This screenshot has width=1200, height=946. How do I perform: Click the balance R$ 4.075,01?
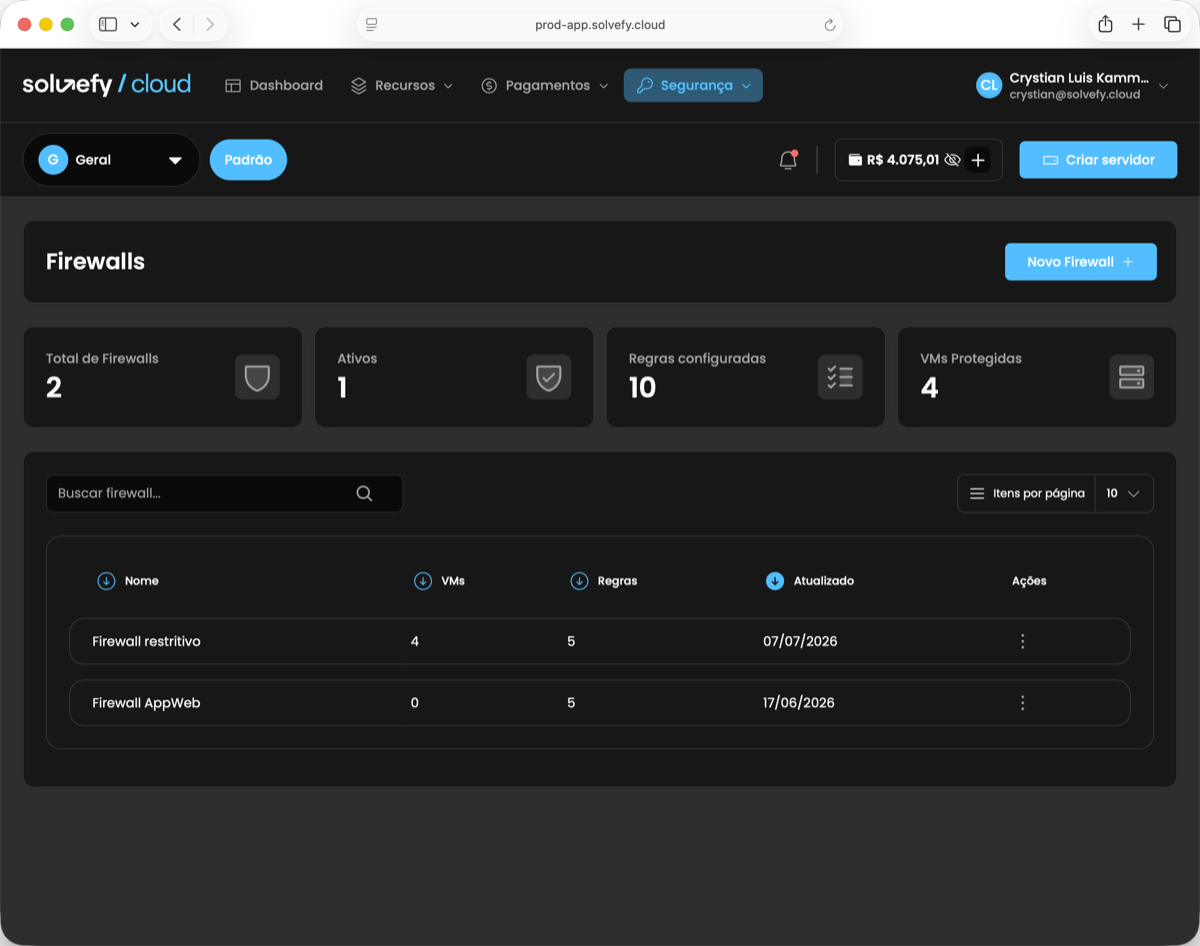[903, 160]
